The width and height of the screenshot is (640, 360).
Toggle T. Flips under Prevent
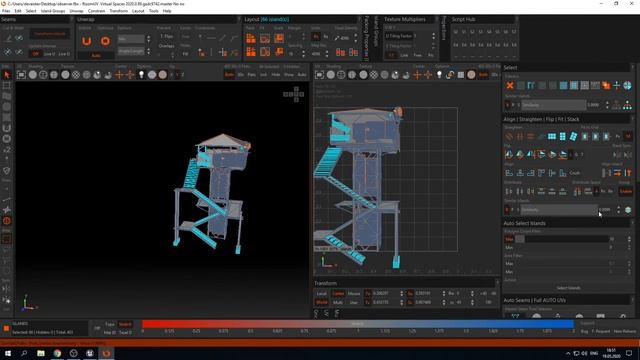click(167, 36)
